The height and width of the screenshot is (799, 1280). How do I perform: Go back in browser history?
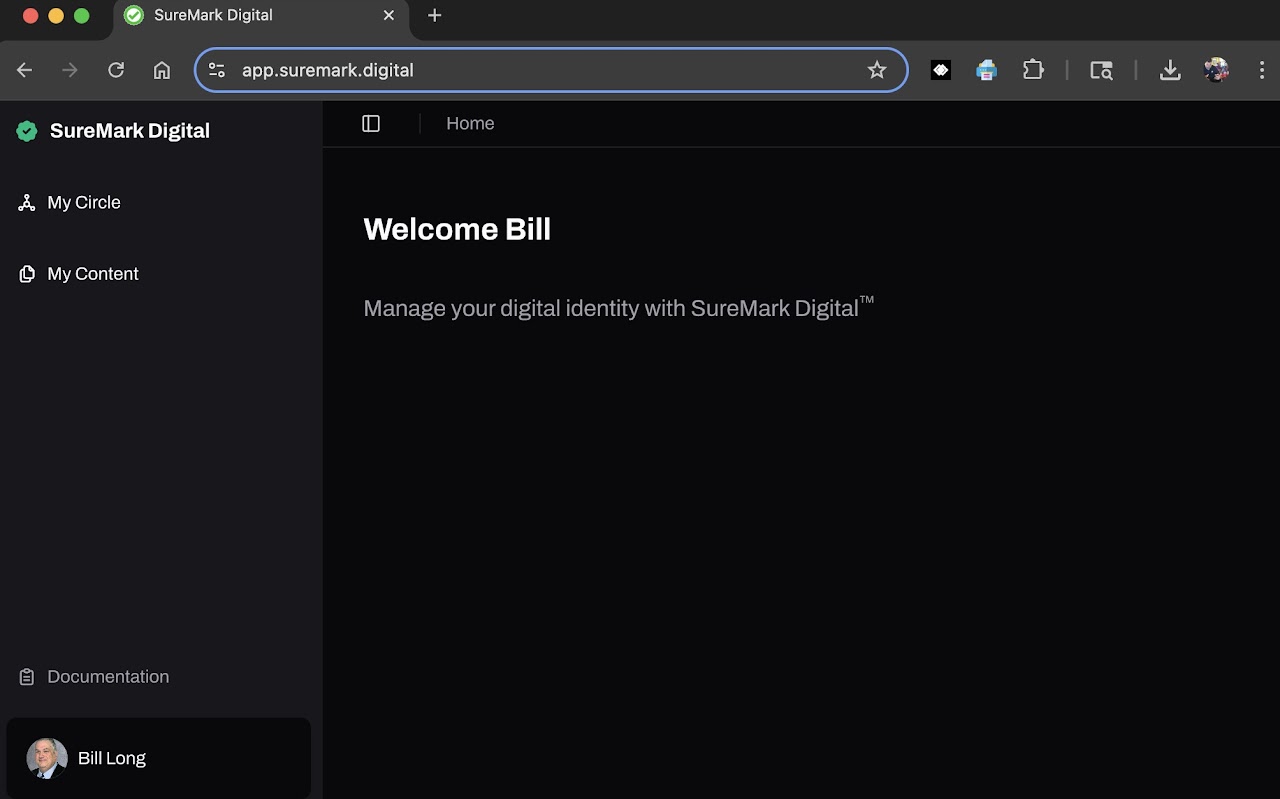point(25,70)
